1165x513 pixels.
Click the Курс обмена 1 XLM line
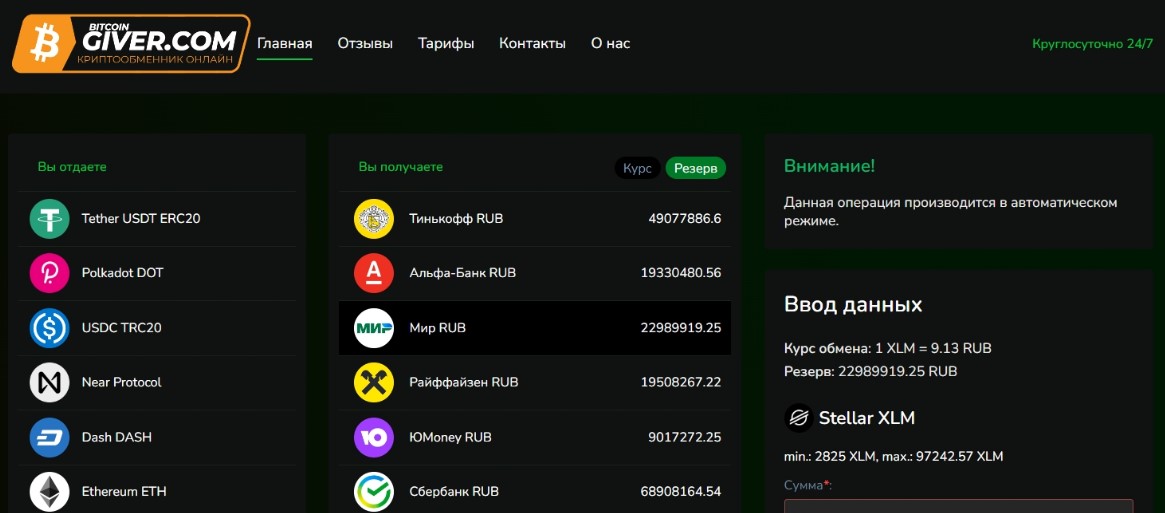click(887, 348)
